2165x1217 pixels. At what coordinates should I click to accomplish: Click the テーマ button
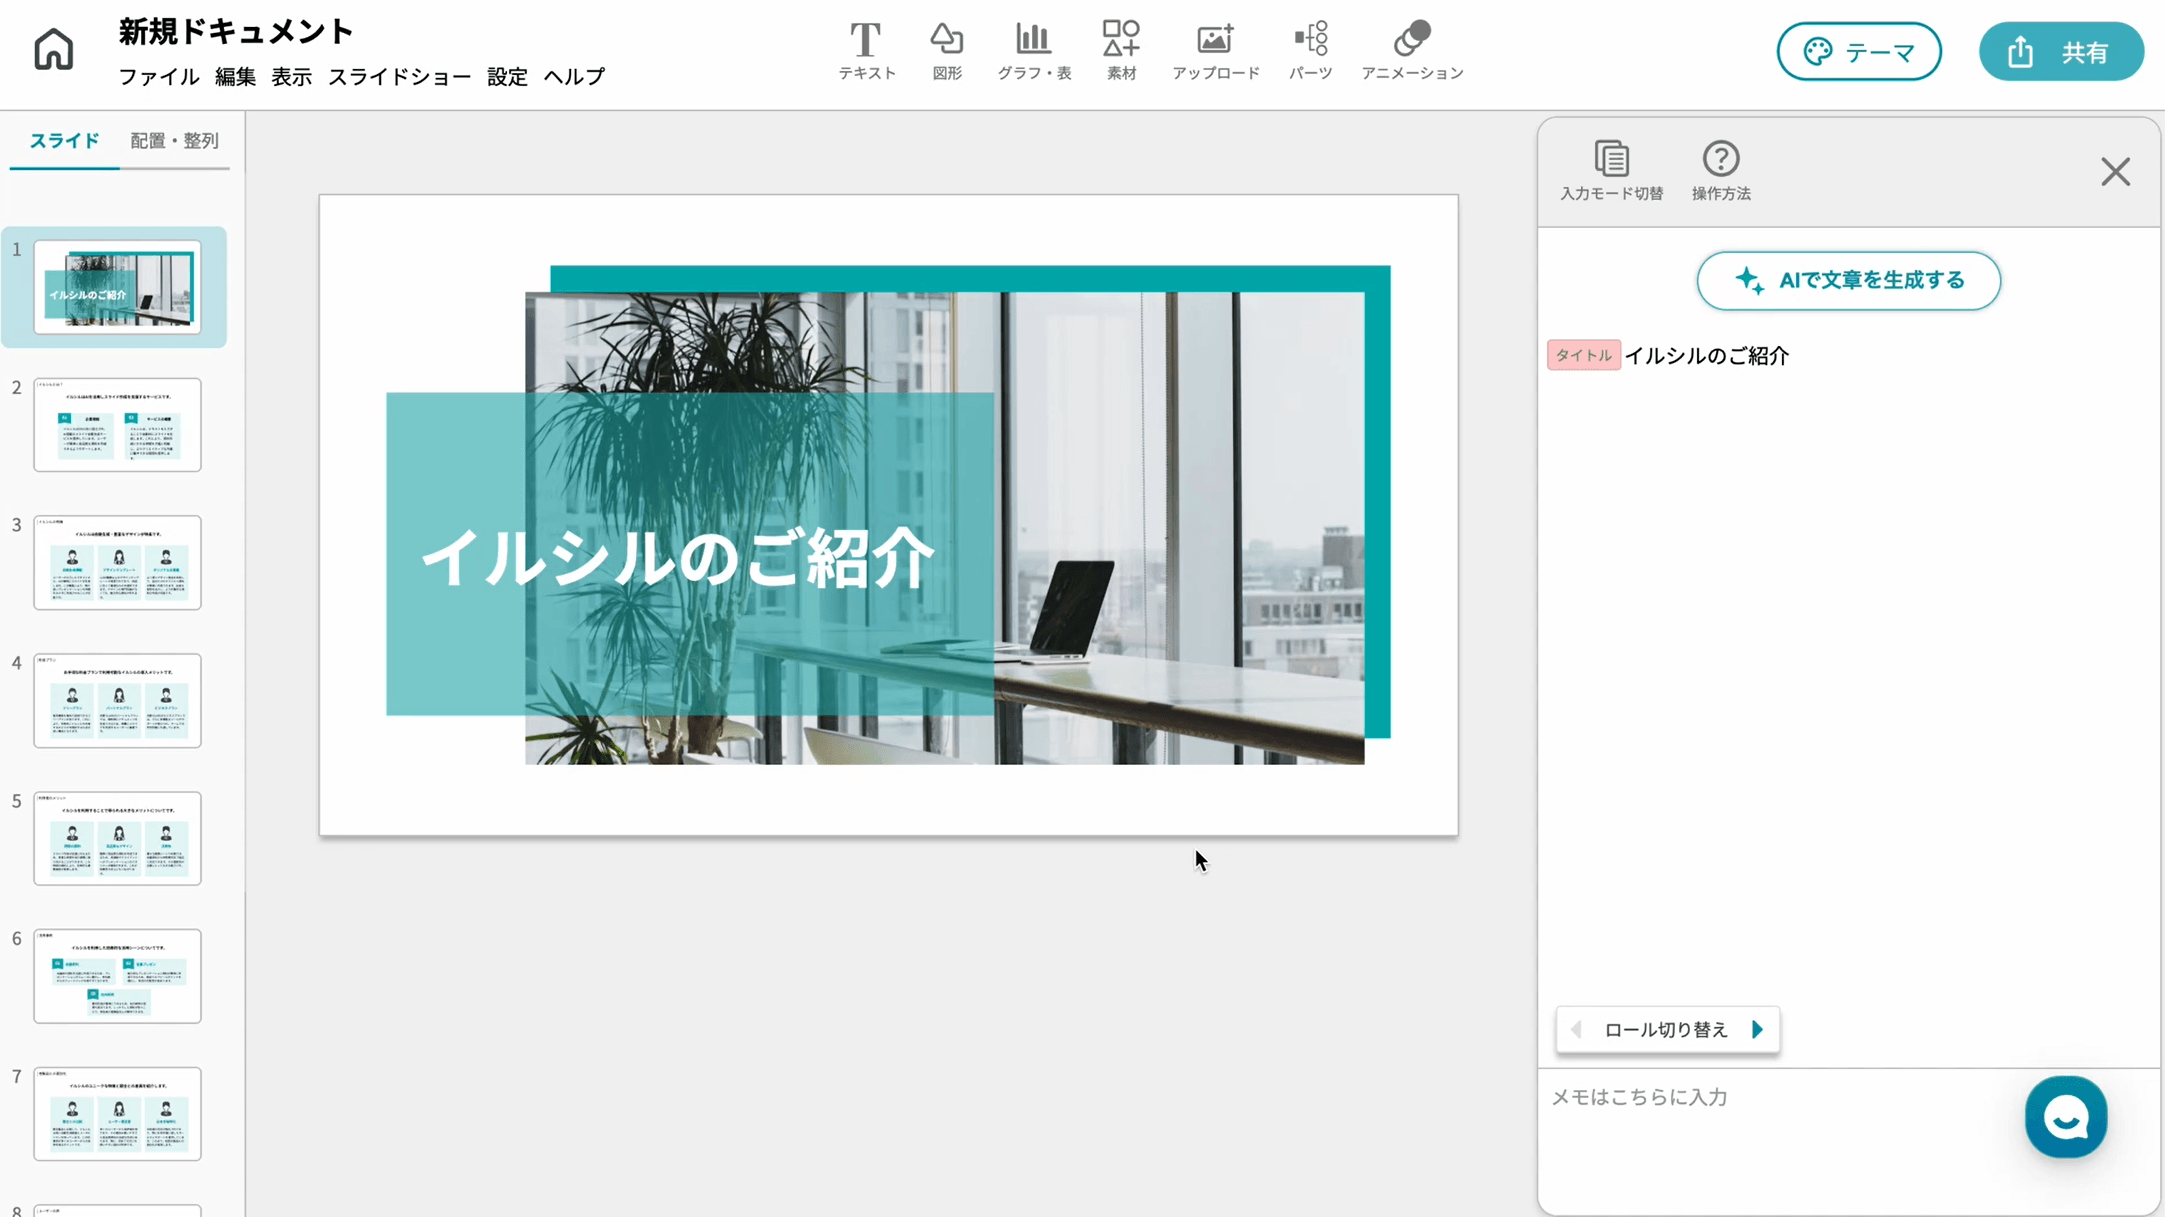[1858, 52]
